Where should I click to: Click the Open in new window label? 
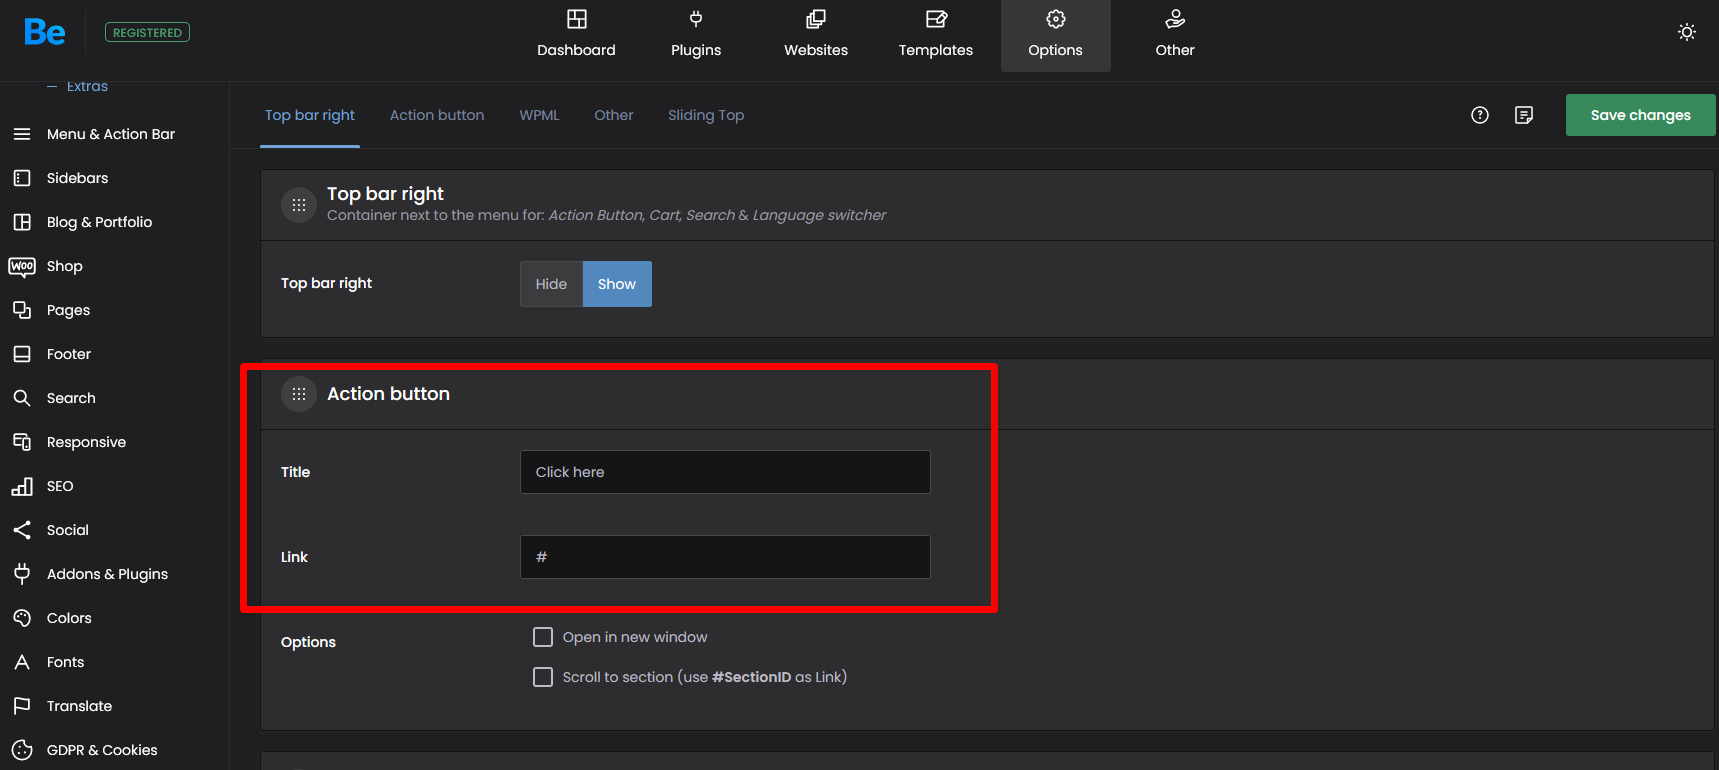coord(635,637)
